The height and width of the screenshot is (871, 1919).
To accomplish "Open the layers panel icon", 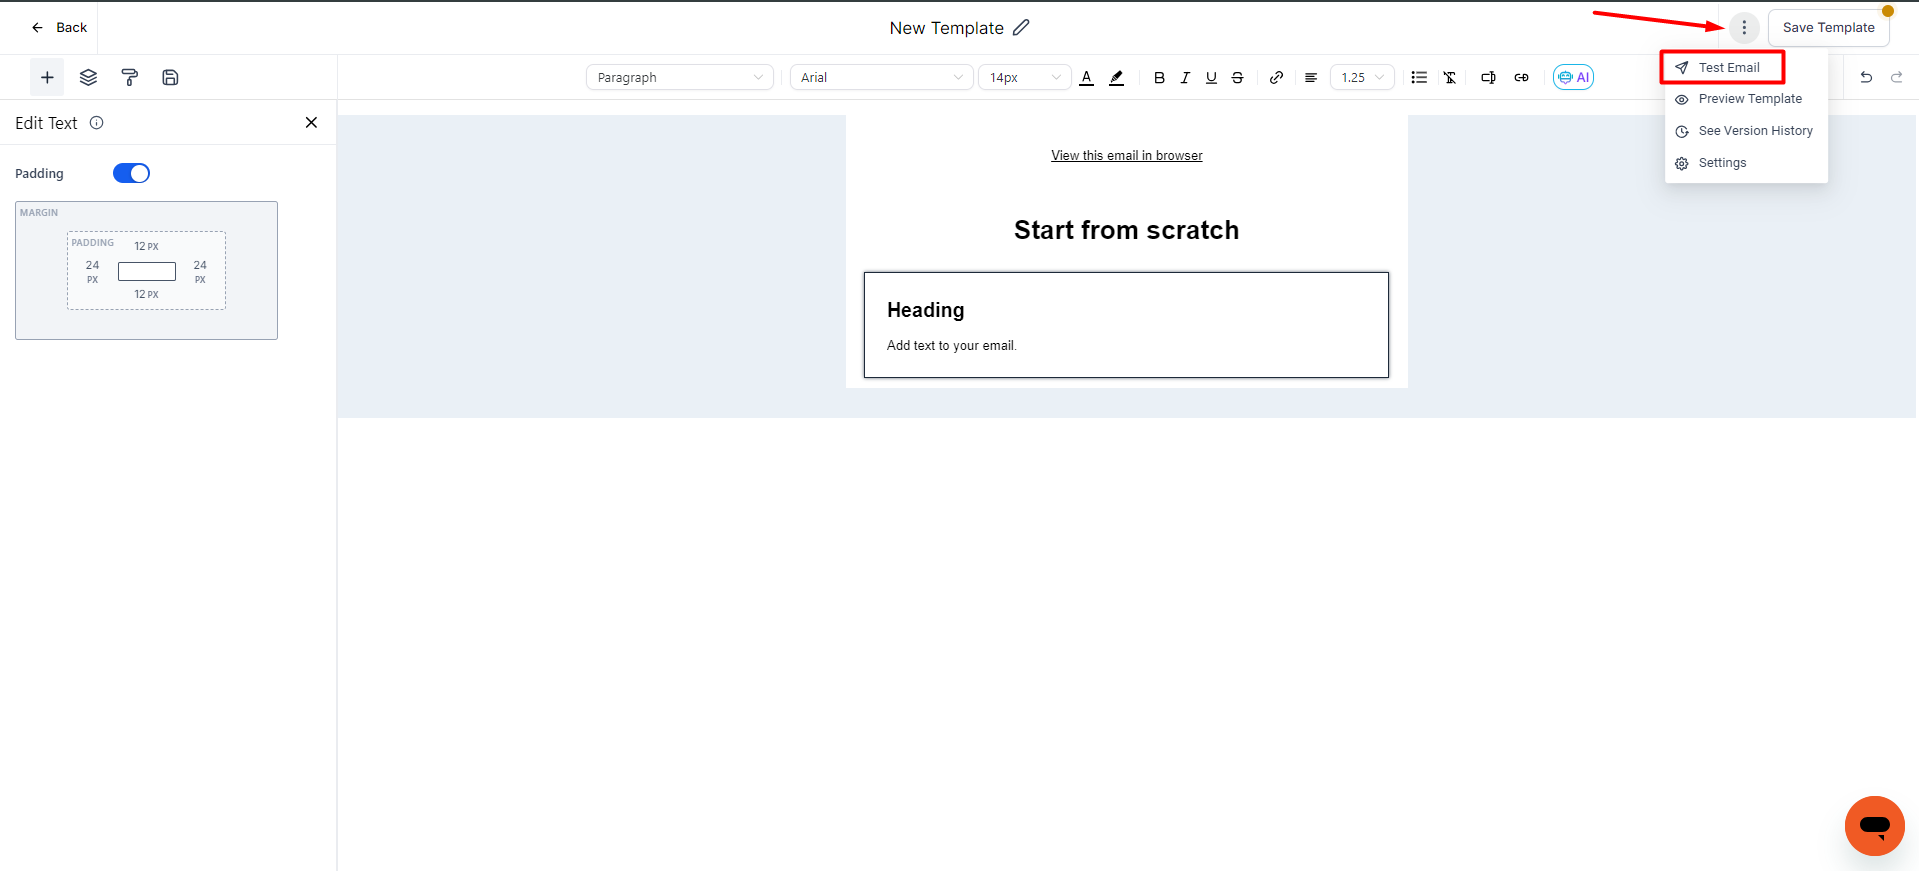I will coord(88,77).
